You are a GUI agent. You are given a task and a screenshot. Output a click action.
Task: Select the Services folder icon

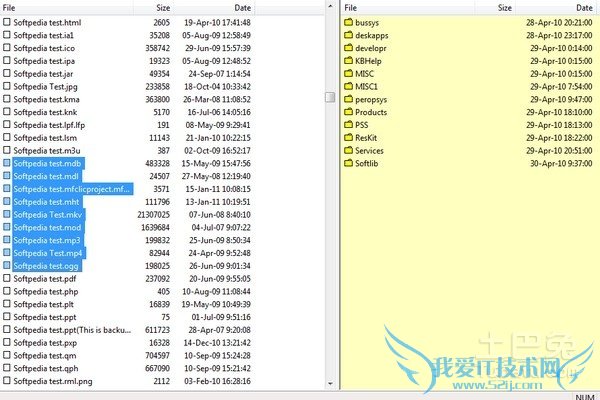[x=348, y=150]
